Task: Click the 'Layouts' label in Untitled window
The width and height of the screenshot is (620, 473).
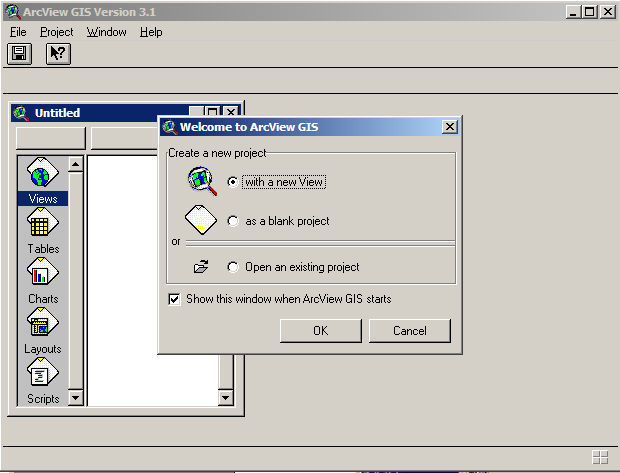Action: pyautogui.click(x=43, y=349)
